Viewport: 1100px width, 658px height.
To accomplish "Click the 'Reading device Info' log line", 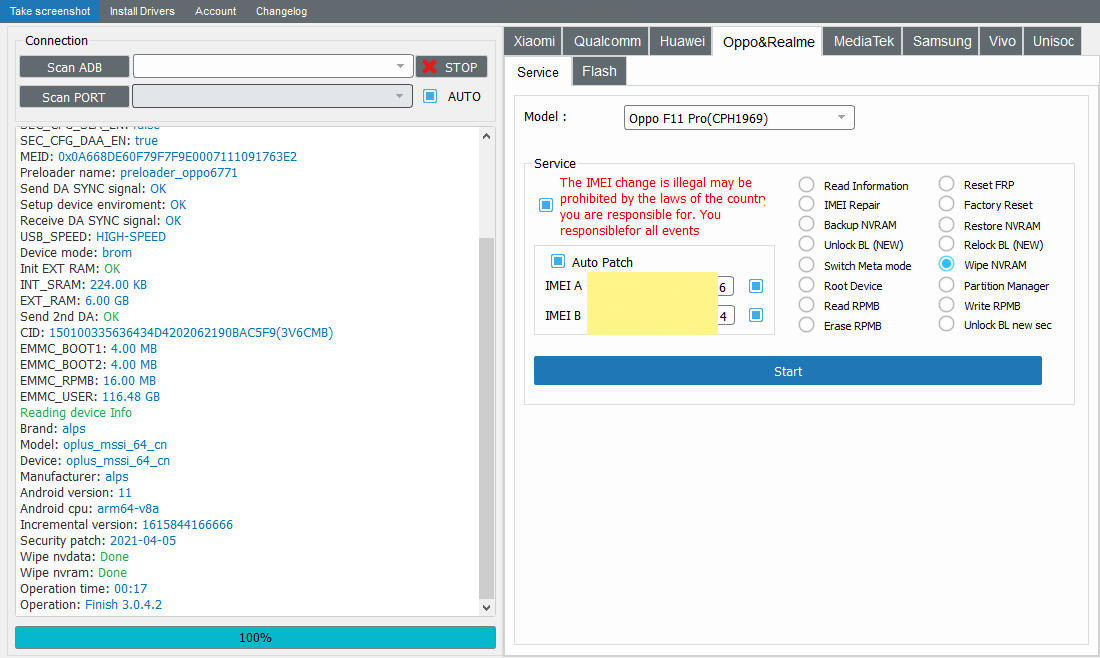I will click(76, 412).
